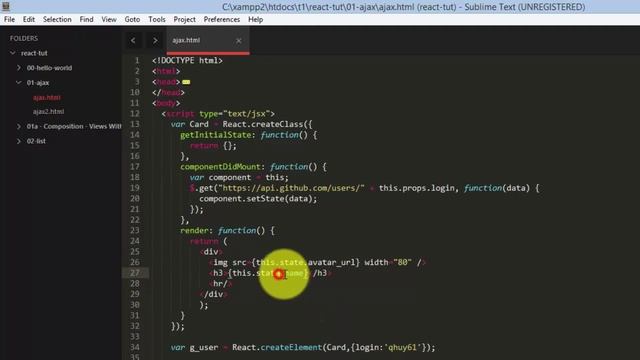This screenshot has width=640, height=360.
Task: Open the Project menu
Action: [x=184, y=19]
